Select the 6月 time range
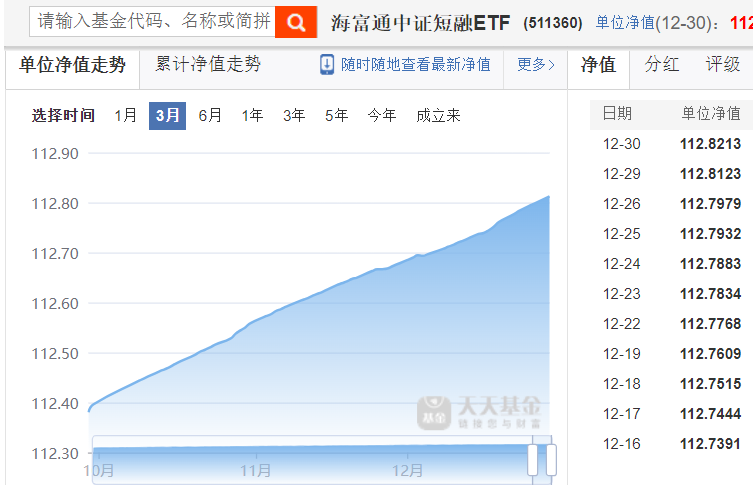Screen dimensions: 753x485 click(x=210, y=115)
